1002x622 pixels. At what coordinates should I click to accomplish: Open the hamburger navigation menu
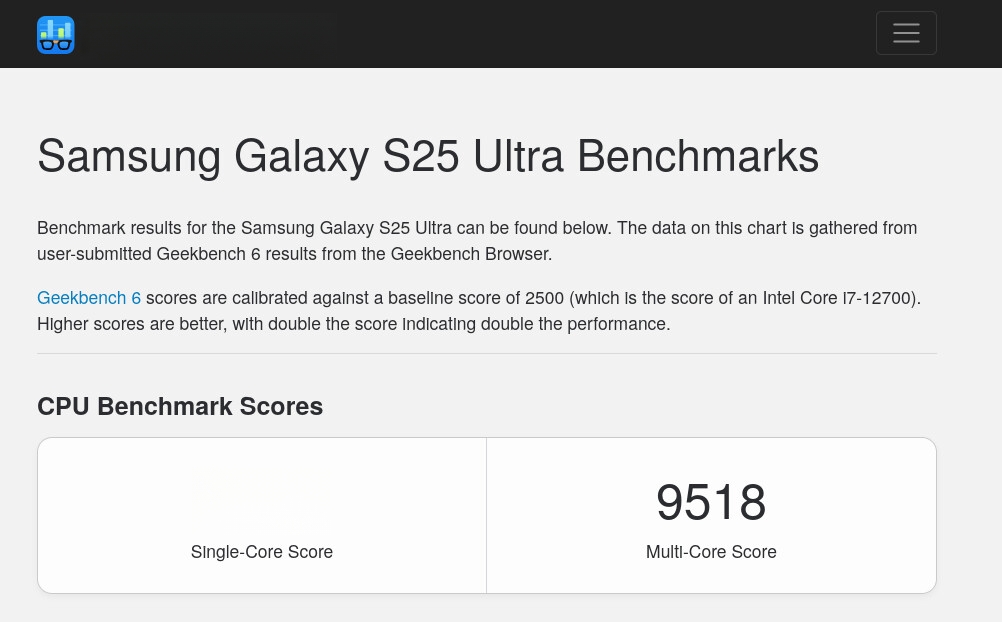[x=906, y=33]
